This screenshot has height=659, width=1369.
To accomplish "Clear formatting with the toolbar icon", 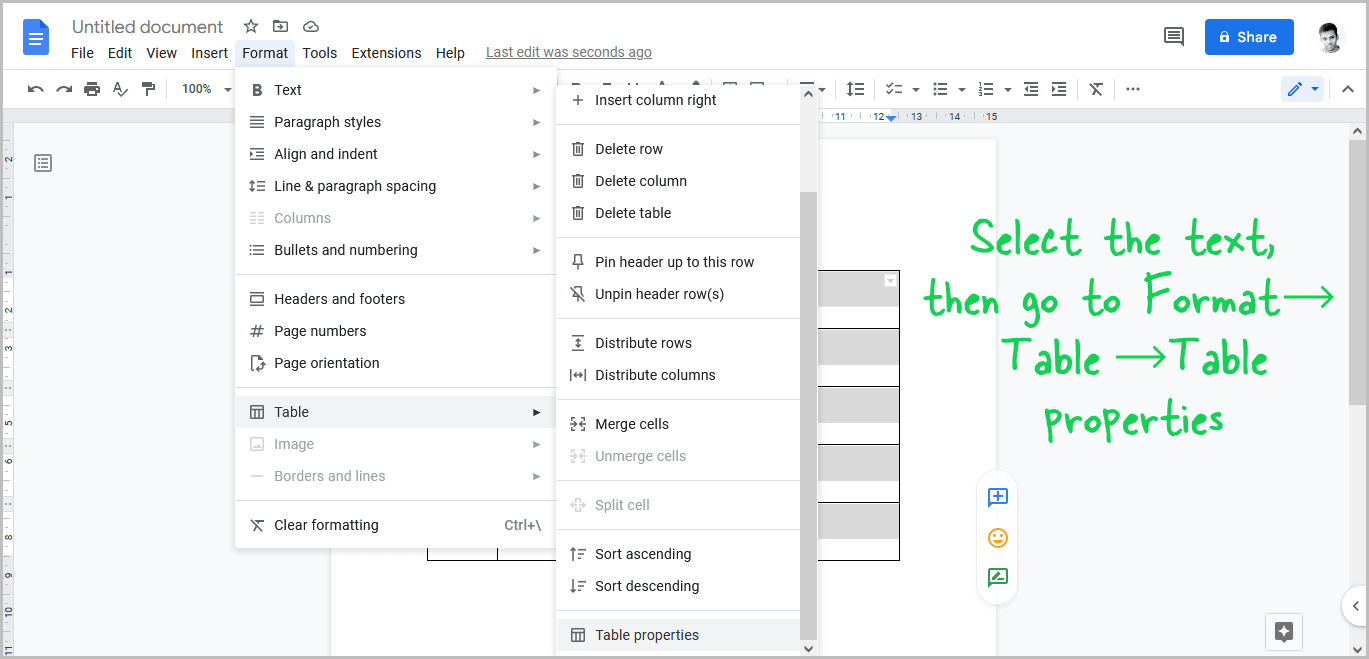I will point(1096,89).
